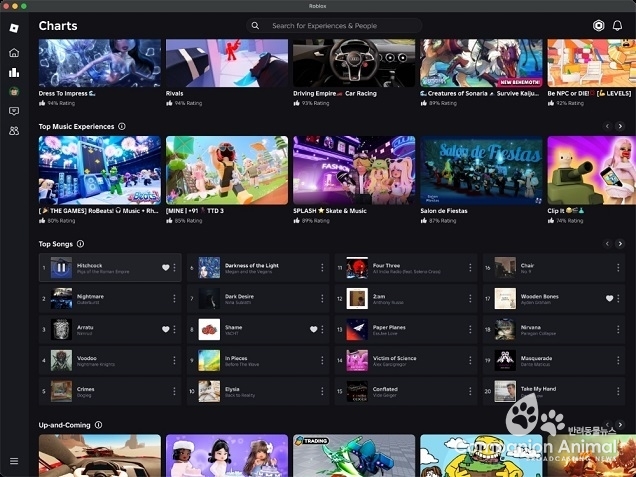Open Creatures of Sonaria thumbnail

pyautogui.click(x=481, y=63)
